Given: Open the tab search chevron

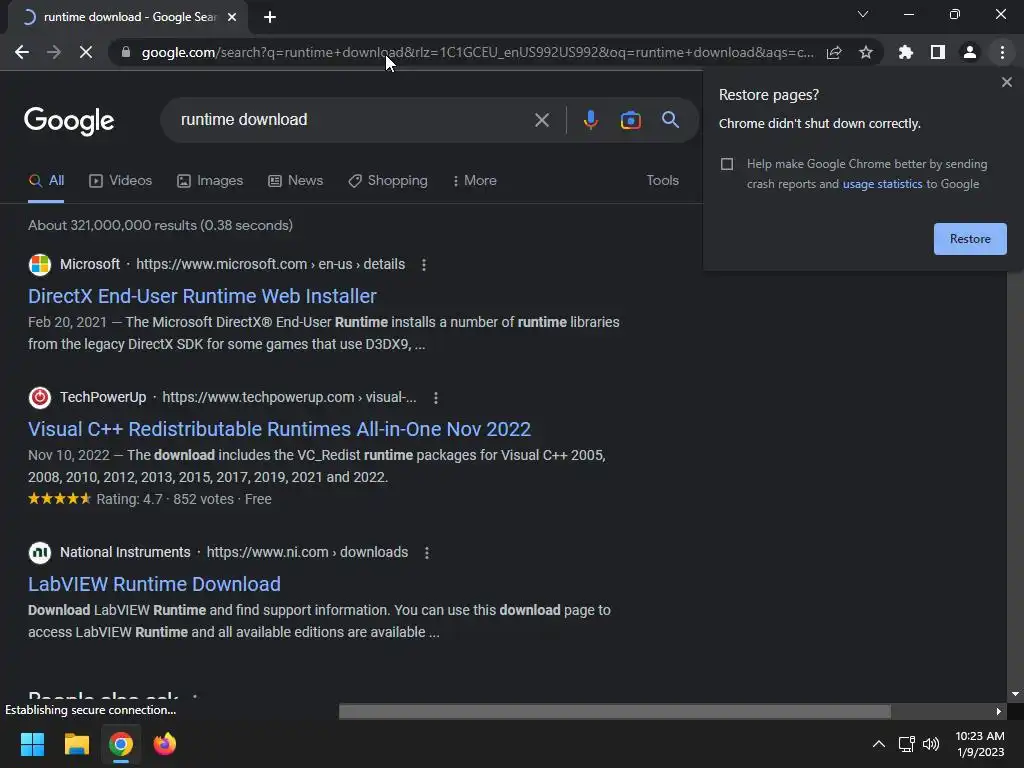Looking at the screenshot, I should coord(863,14).
